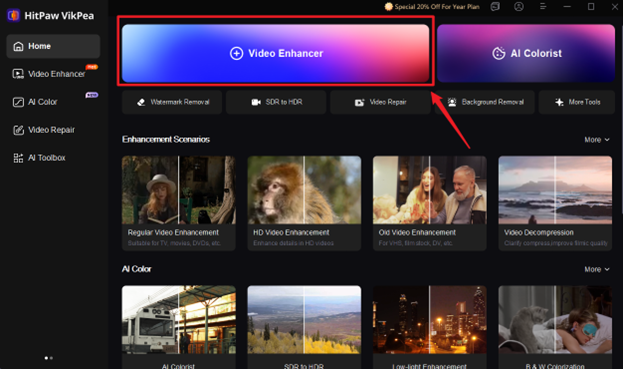Click the SDR to HDR camera icon
623x369 pixels.
pyautogui.click(x=256, y=102)
